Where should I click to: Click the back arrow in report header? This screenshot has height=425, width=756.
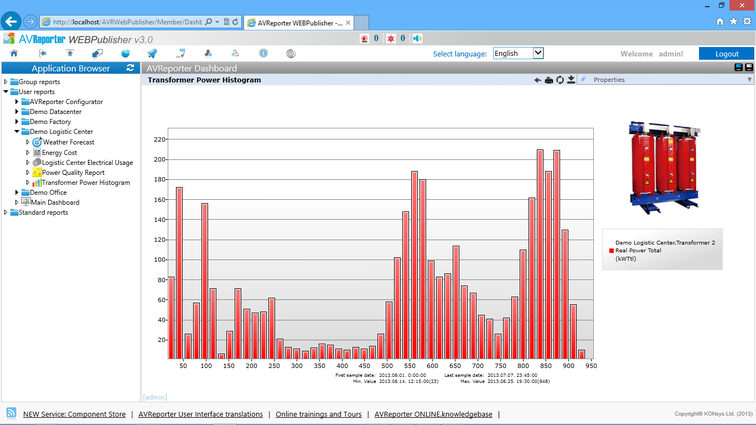(x=538, y=80)
